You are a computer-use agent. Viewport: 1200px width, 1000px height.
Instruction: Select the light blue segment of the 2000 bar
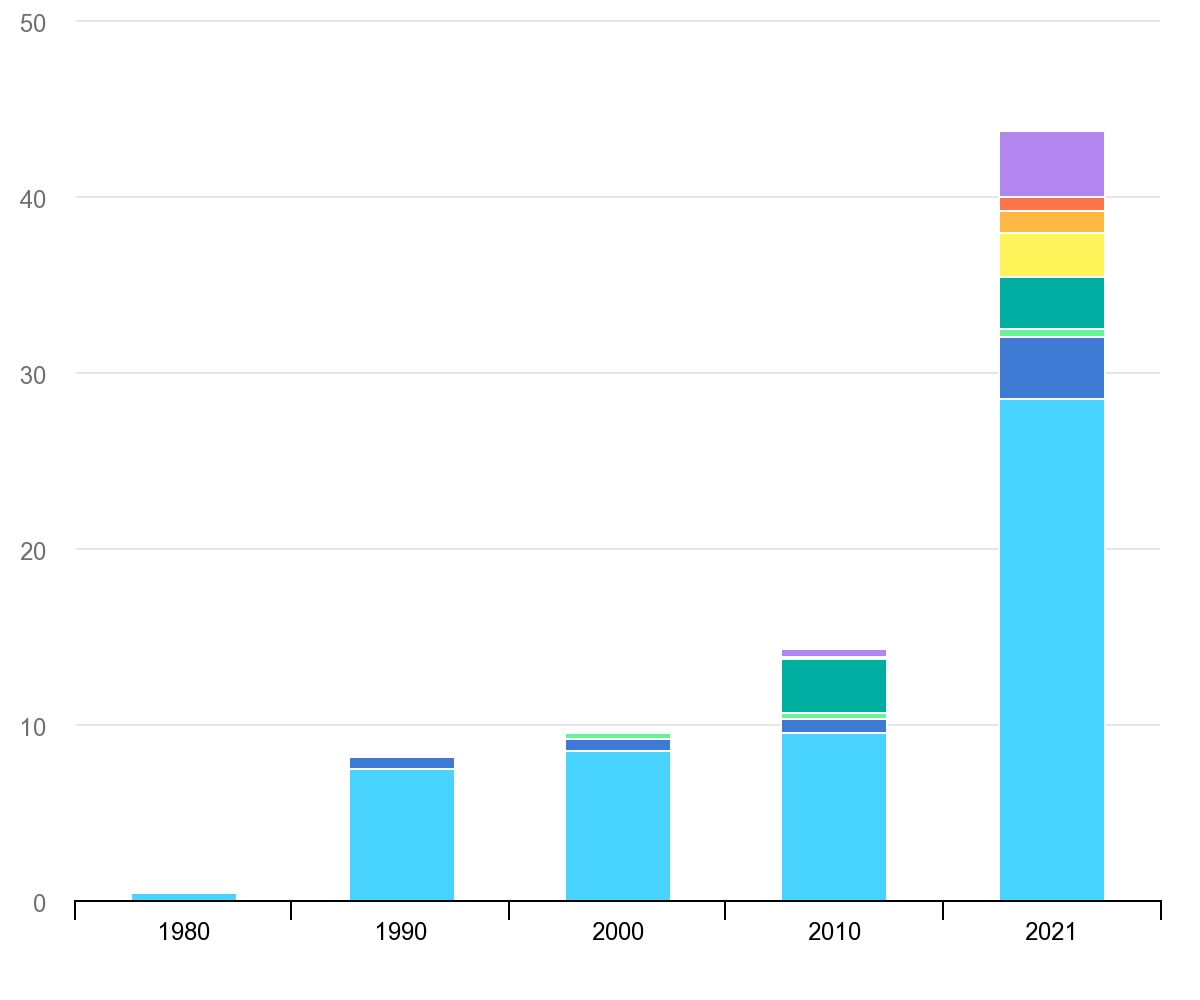[x=617, y=826]
